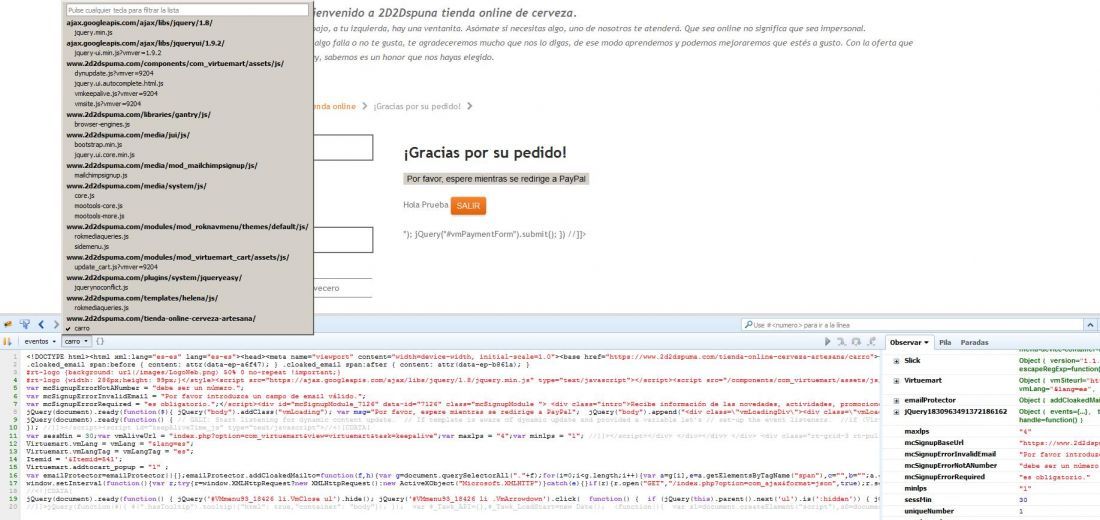Click the 'Gracias por su pedido!' breadcrumb
Viewport: 1100px width, 520px height.
click(417, 106)
